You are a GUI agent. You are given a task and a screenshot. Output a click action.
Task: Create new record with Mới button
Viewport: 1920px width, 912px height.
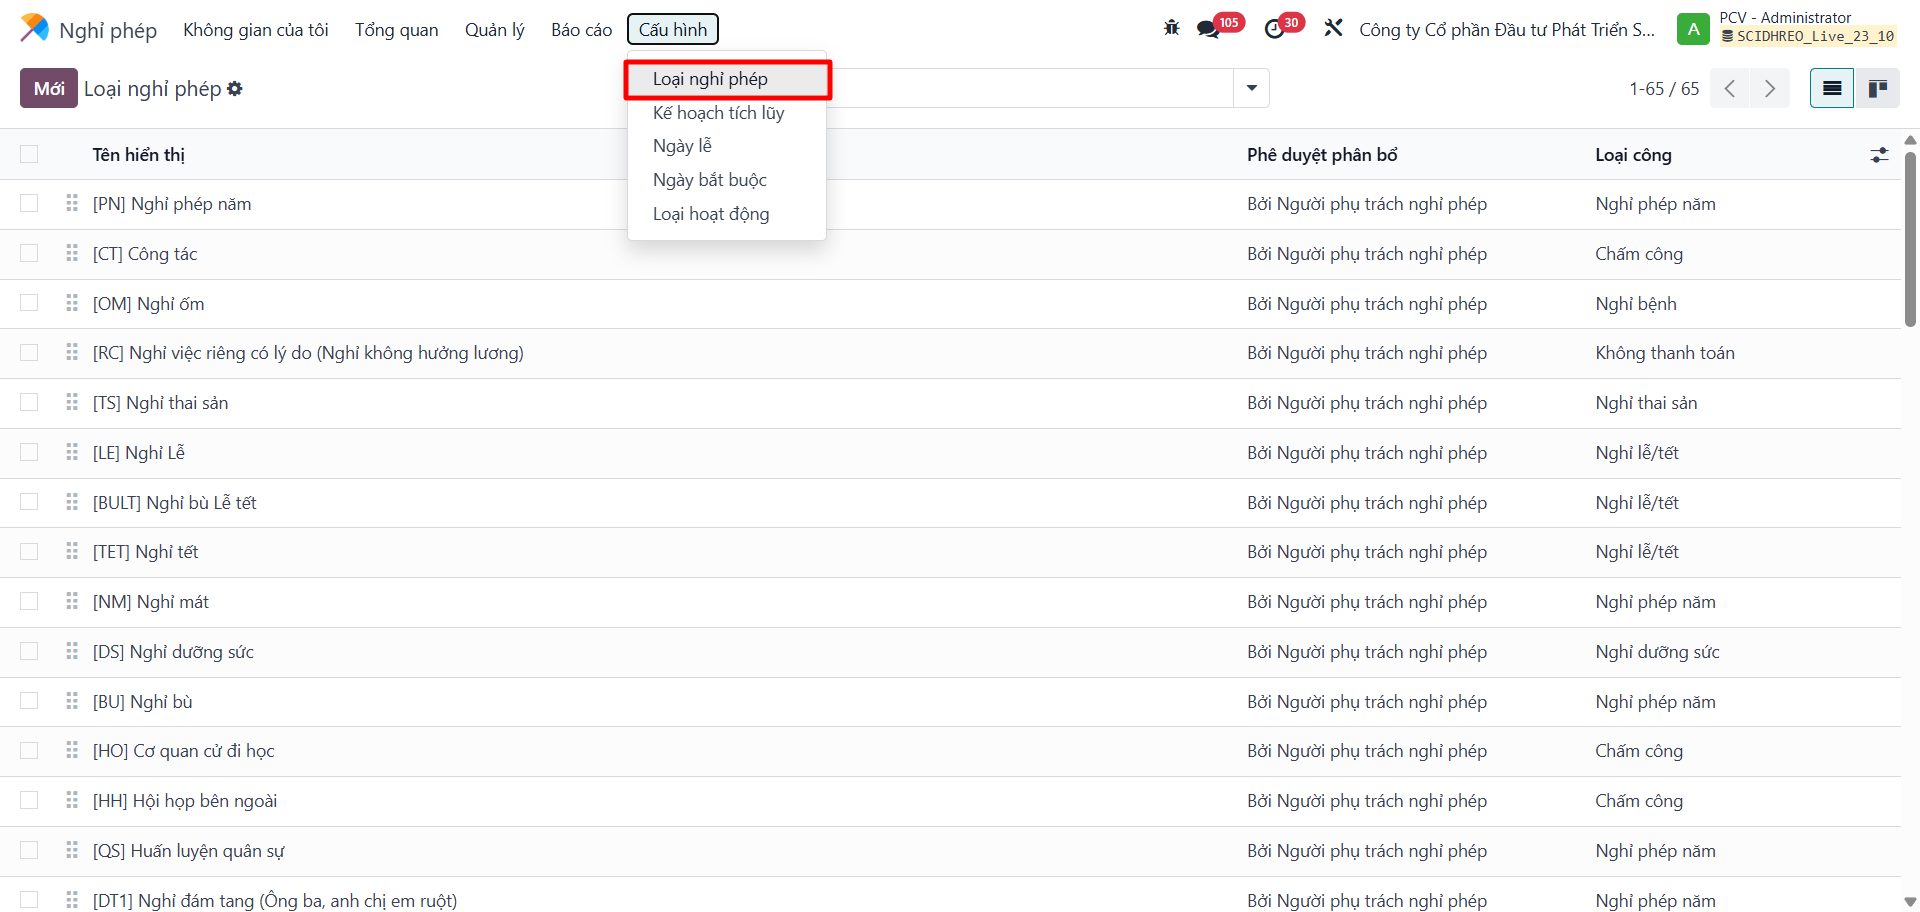(49, 88)
